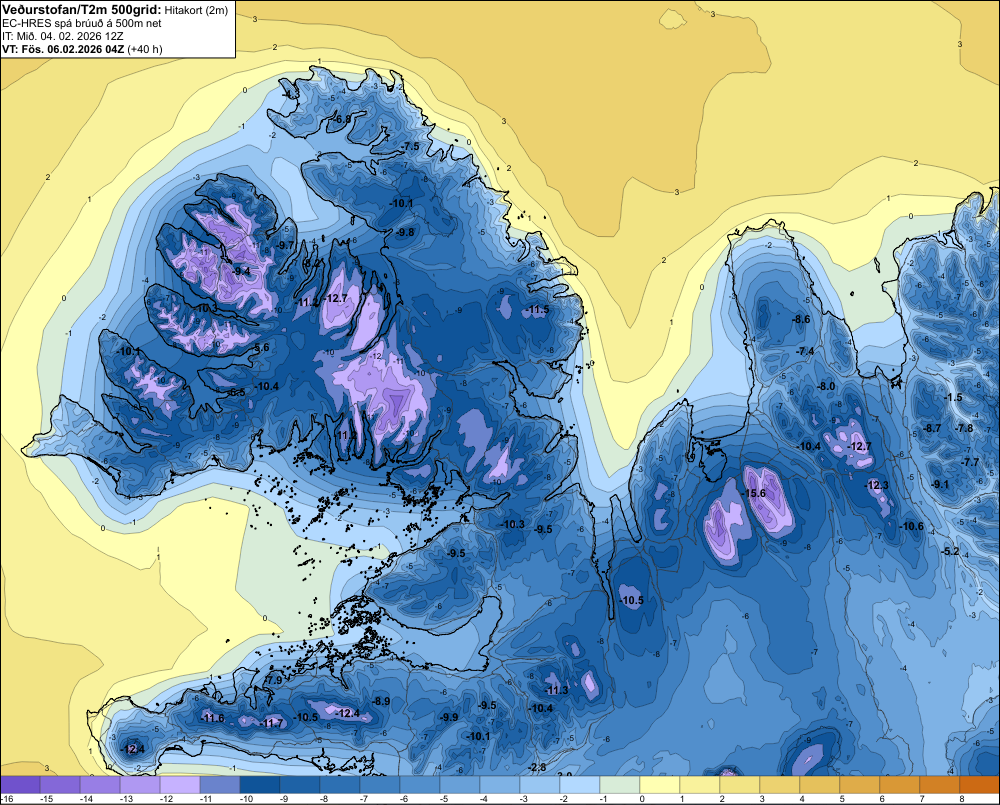Click the '-7.7' temperature label
1000x805 pixels.
pos(970,462)
